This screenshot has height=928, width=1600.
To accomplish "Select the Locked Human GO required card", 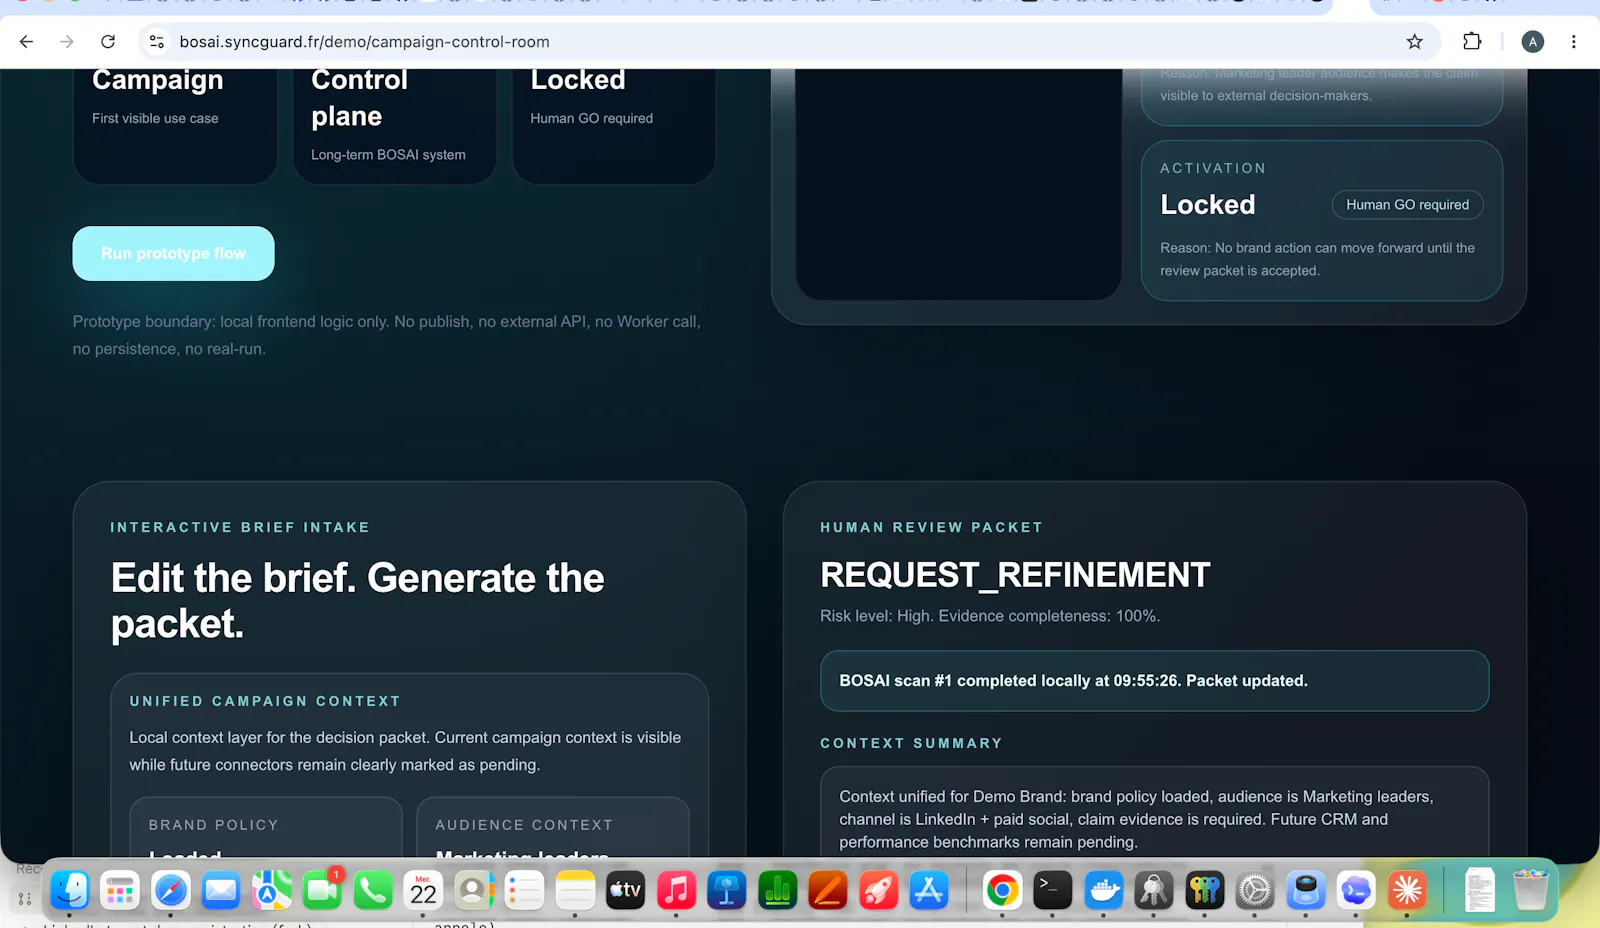I will (x=614, y=126).
